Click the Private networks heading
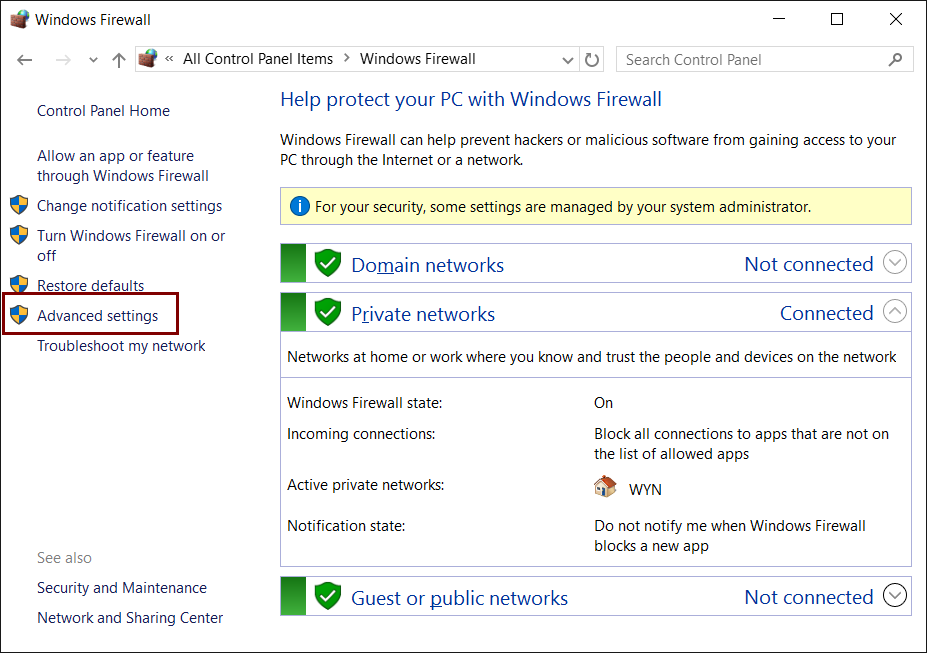The image size is (927, 653). pyautogui.click(x=423, y=314)
